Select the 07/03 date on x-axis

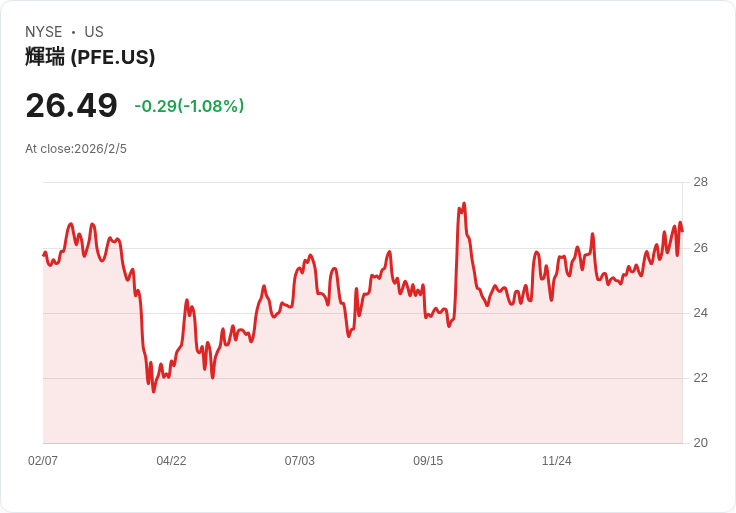pos(300,461)
